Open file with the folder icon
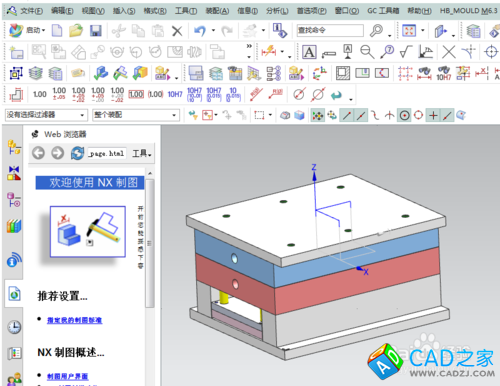Image resolution: width=500 pixels, height=386 pixels. pyautogui.click(x=76, y=31)
